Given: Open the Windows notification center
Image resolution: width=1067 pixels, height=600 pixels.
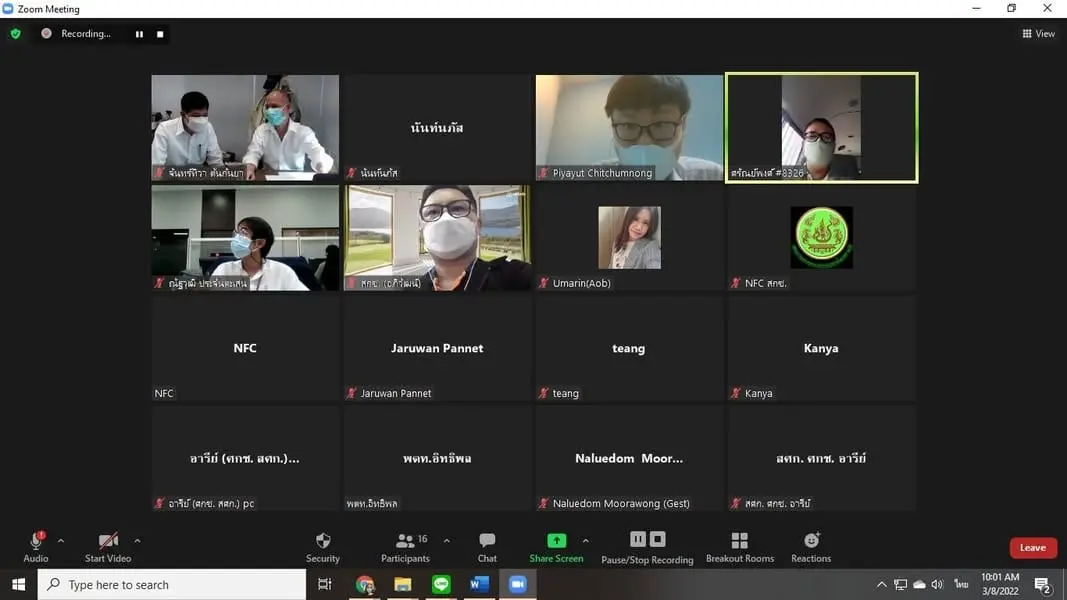Looking at the screenshot, I should click(x=1042, y=584).
